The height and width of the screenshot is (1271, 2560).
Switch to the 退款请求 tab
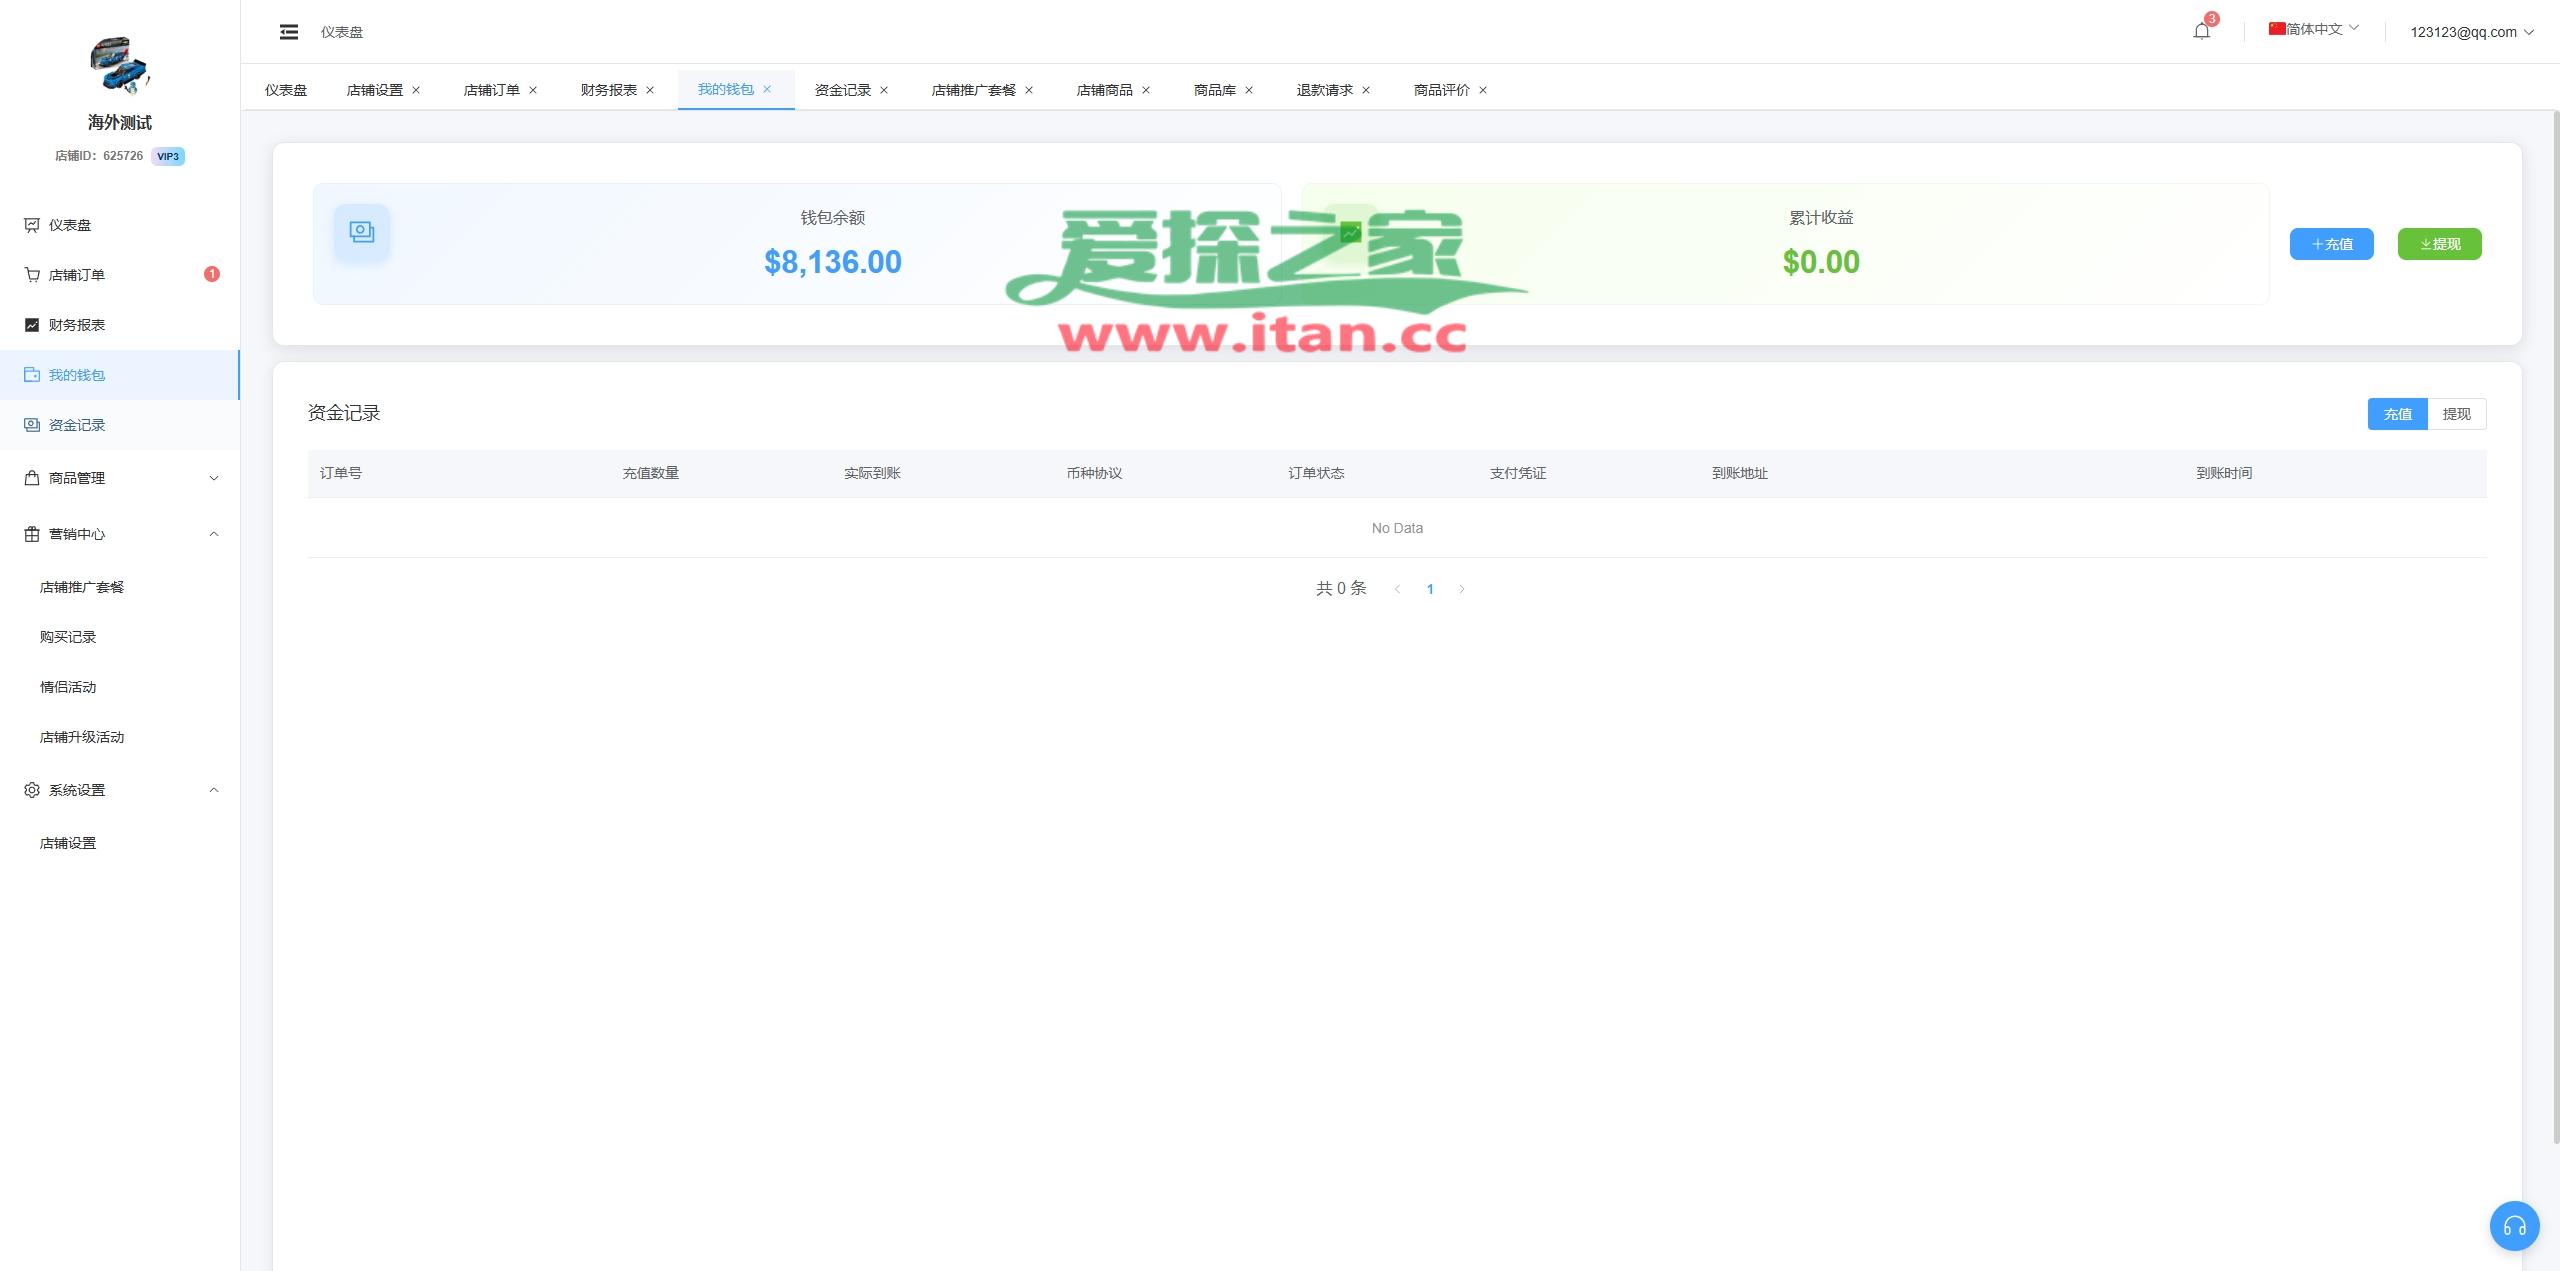pos(1325,90)
